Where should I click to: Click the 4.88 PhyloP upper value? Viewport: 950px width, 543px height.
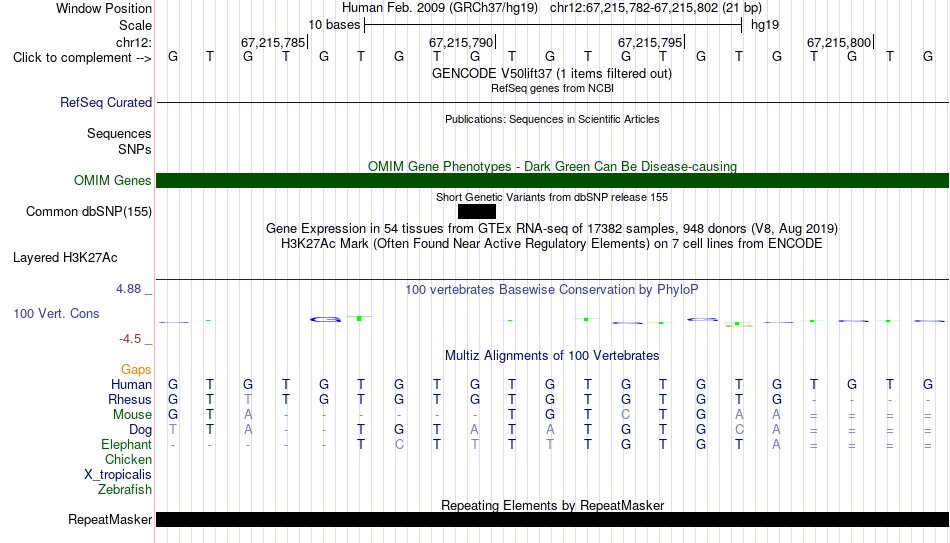pyautogui.click(x=128, y=289)
